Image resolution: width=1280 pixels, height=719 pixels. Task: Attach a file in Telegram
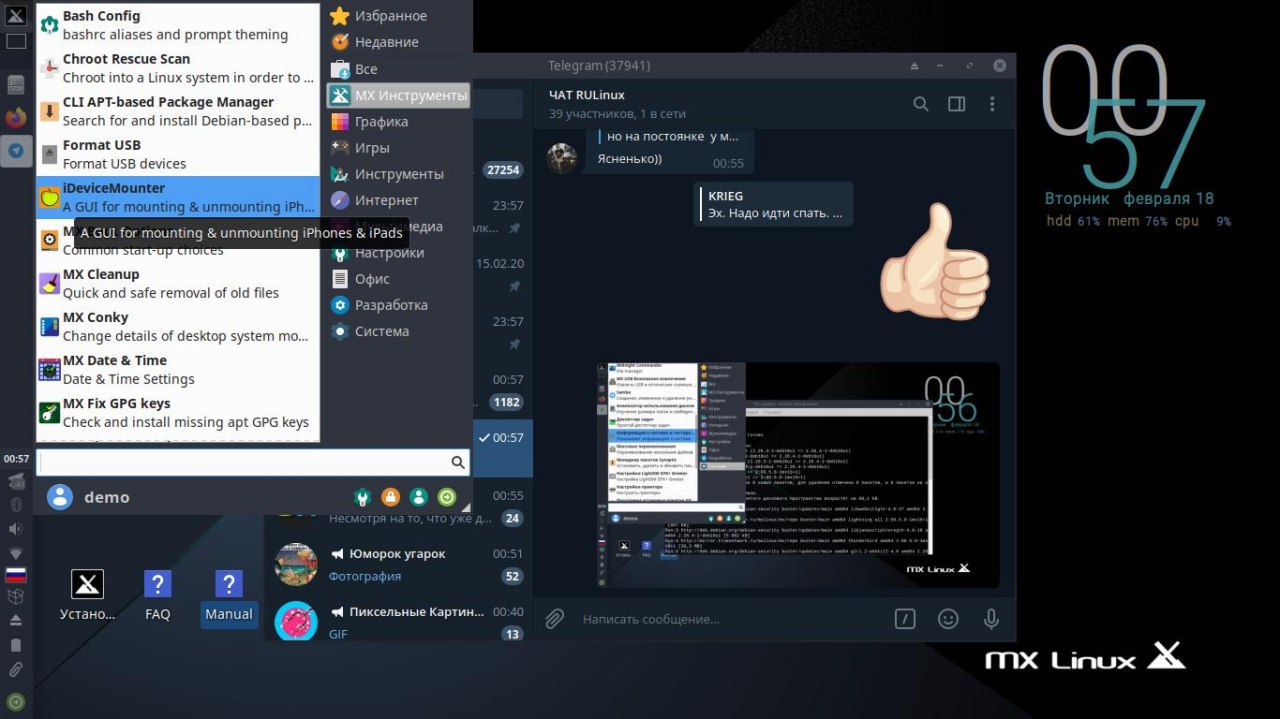(555, 619)
